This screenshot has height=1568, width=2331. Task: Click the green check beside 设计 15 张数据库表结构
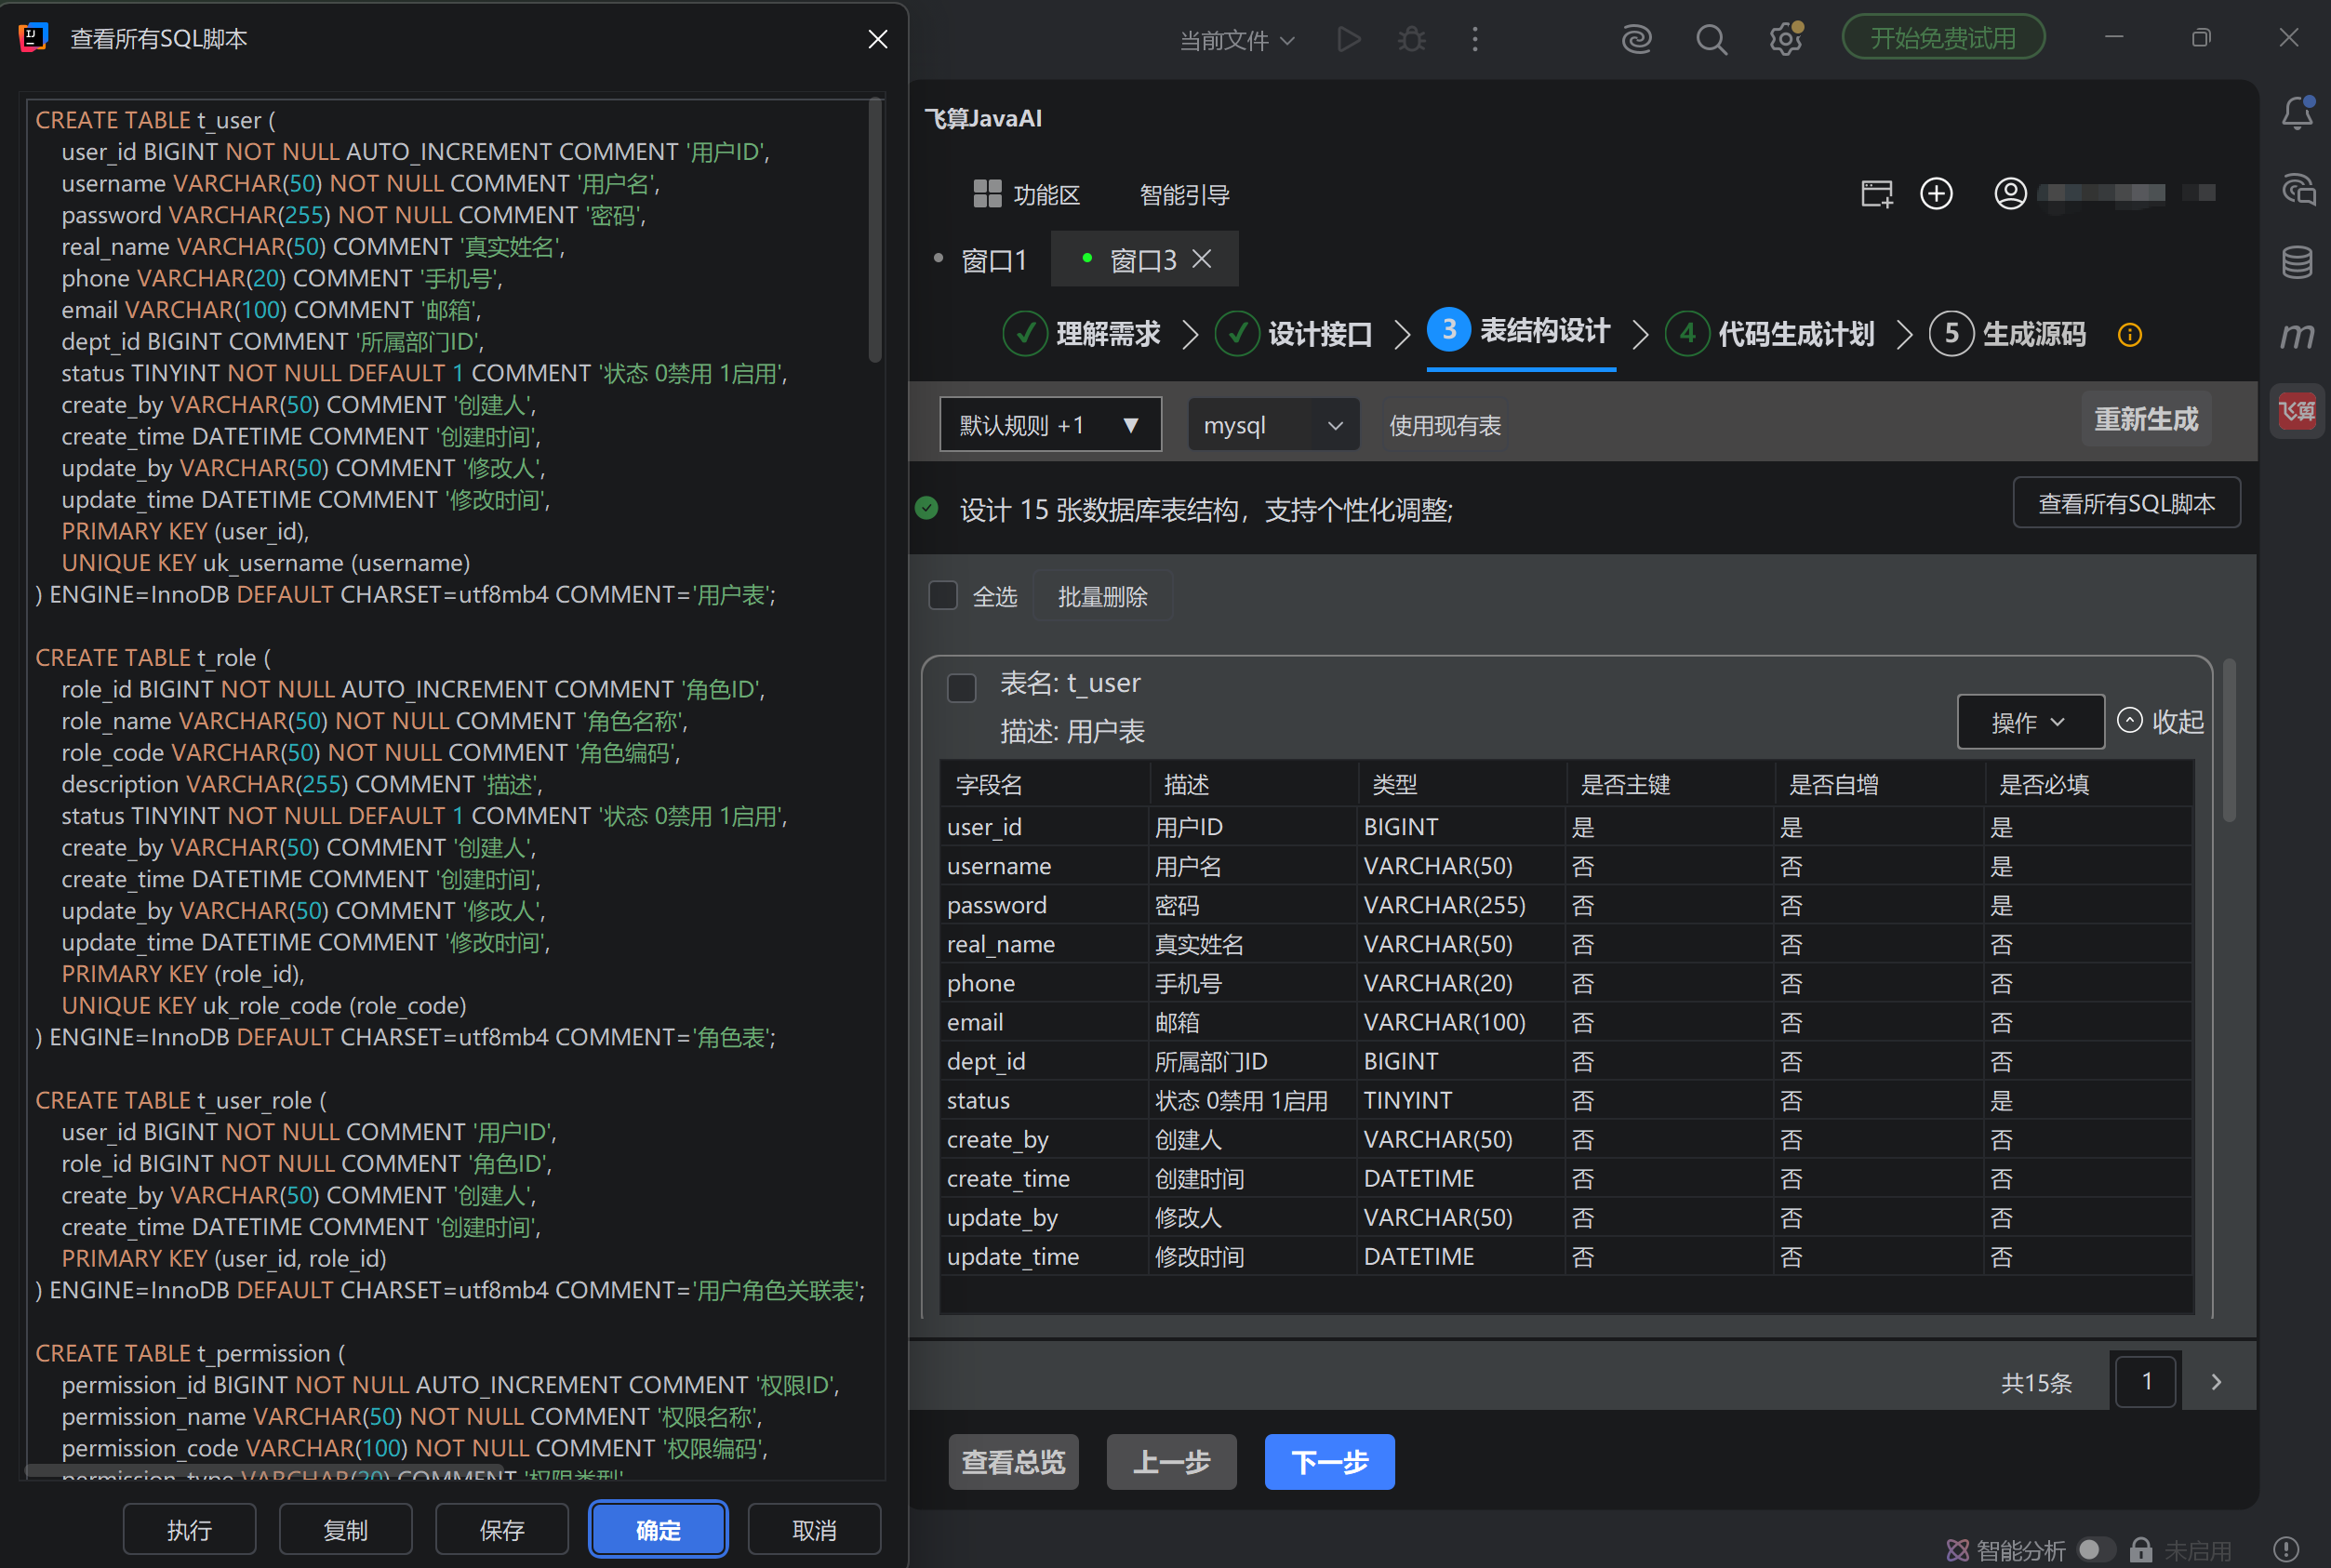click(927, 508)
